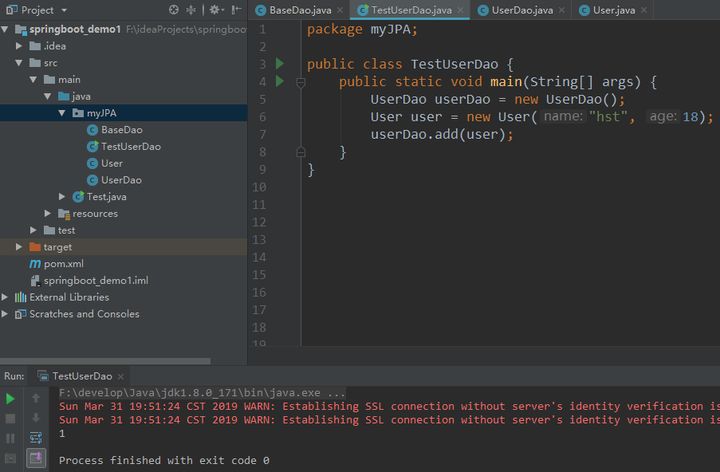
Task: Click run gutter icon beside main method
Action: point(280,81)
